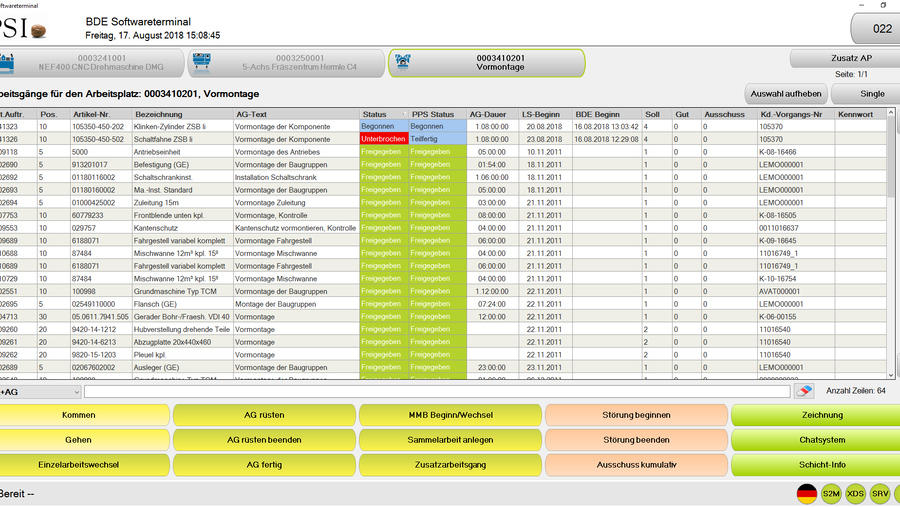Screen dimensions: 900x507
Task: Click MMB Beginn/Wechsel button
Action: point(450,415)
